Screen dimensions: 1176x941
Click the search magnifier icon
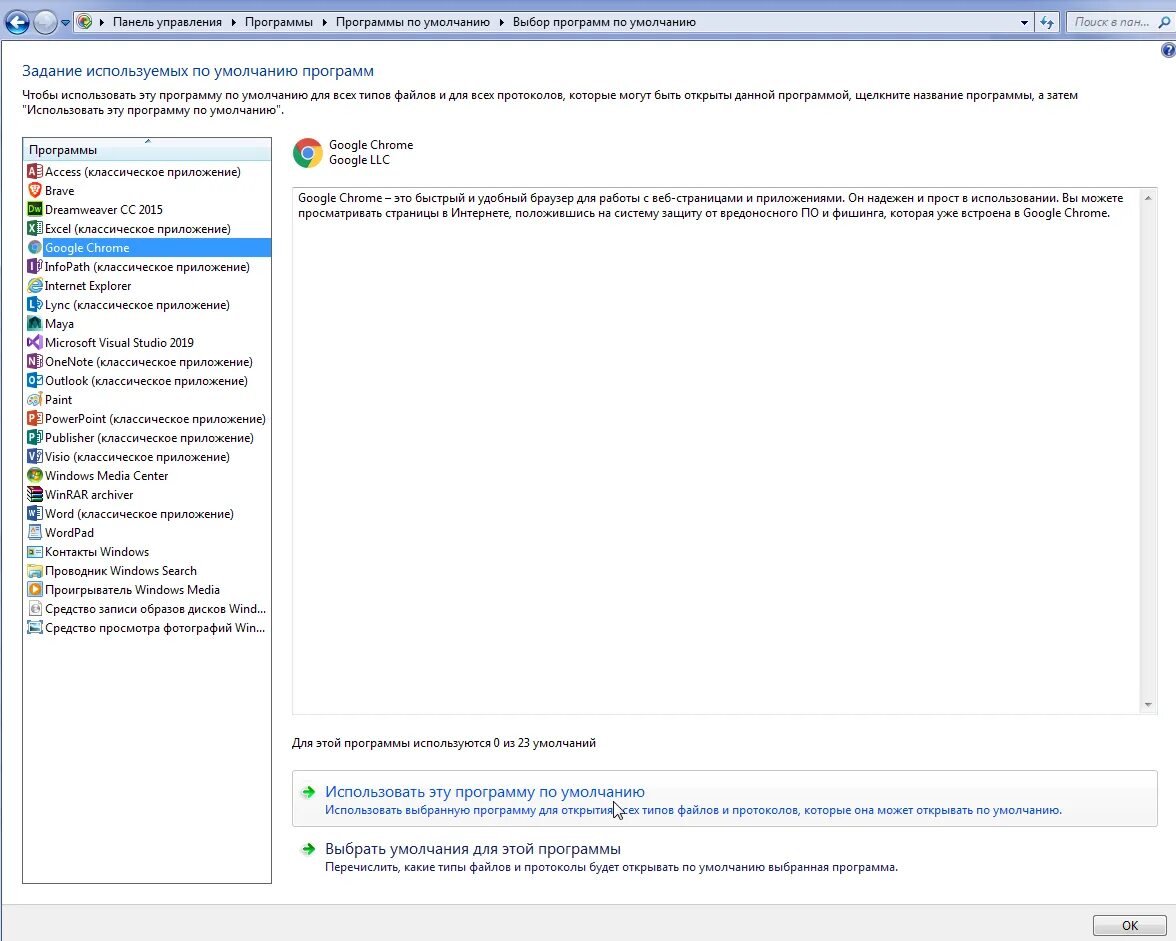pos(1164,22)
